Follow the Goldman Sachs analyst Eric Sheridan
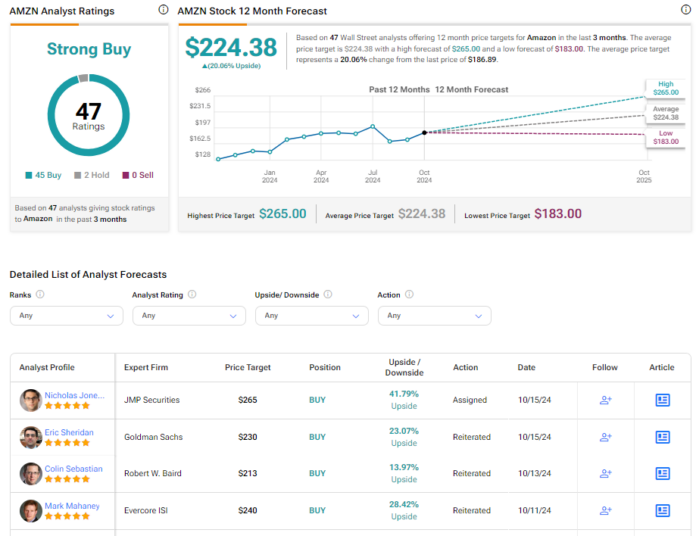Screen dimensions: 696x536 point(605,437)
